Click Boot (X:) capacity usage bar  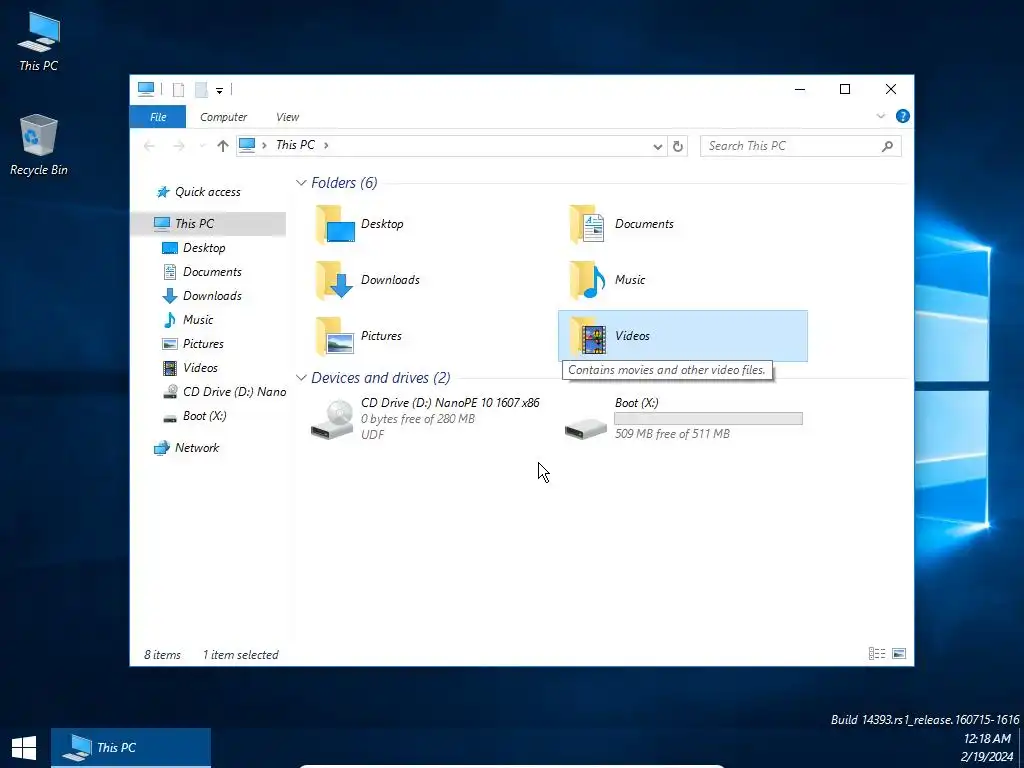pyautogui.click(x=708, y=419)
